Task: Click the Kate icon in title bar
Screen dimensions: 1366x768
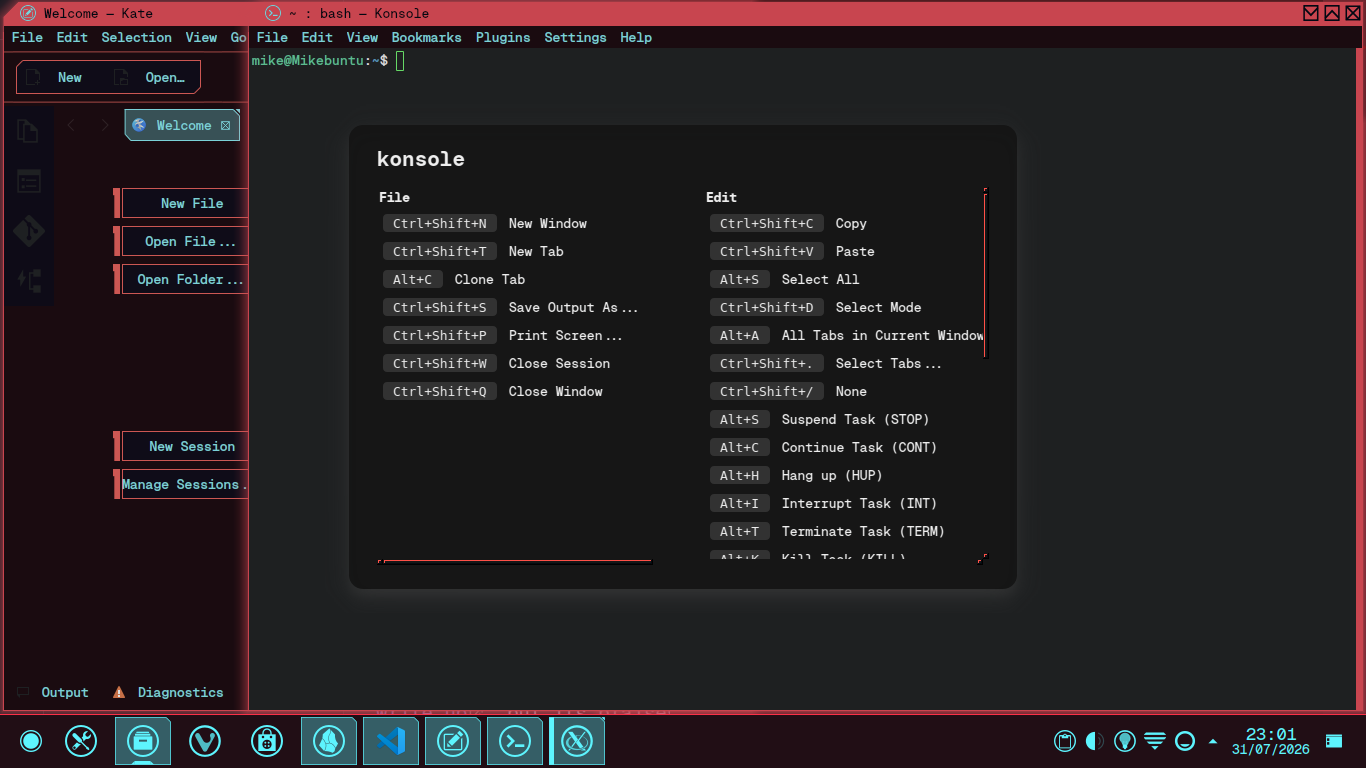Action: coord(27,13)
